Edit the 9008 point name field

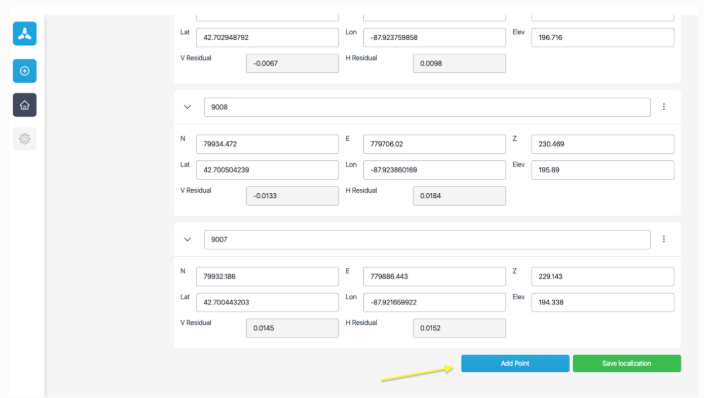(427, 107)
